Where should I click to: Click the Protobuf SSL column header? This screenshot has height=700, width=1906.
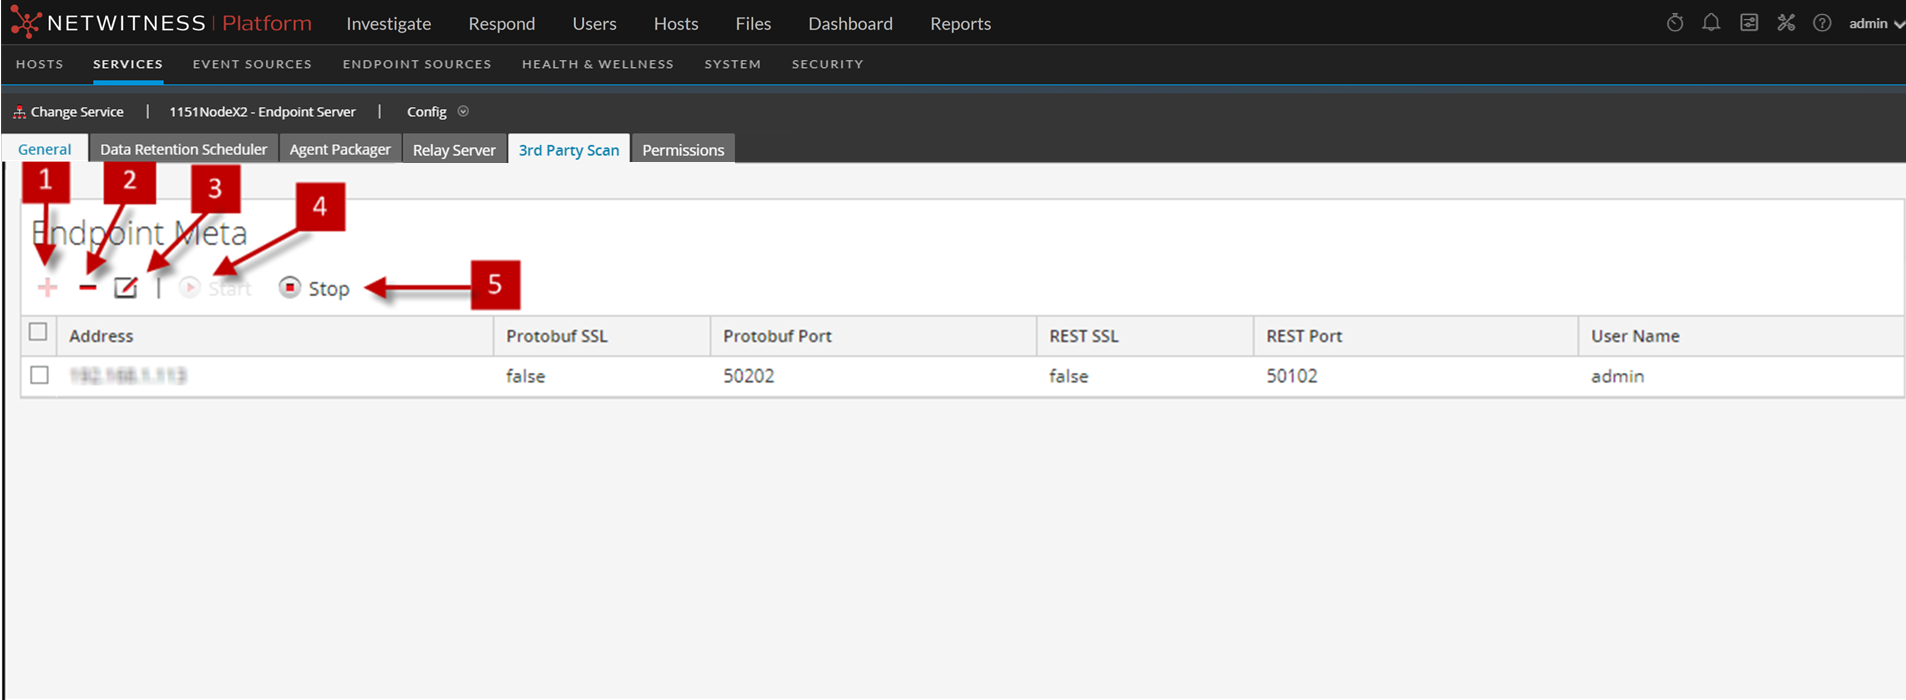pos(602,336)
